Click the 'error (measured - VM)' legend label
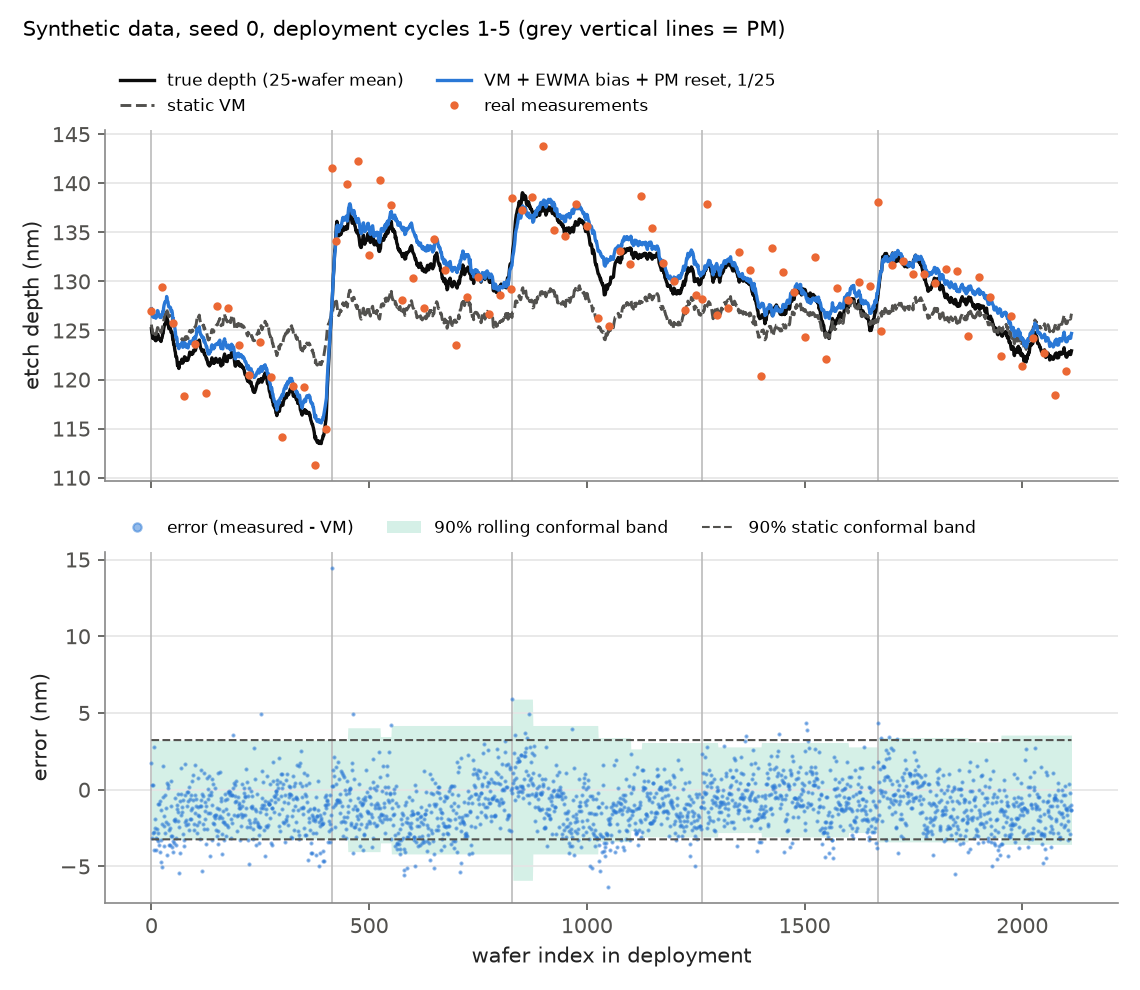Screen dimensions: 1140x990 (260, 527)
